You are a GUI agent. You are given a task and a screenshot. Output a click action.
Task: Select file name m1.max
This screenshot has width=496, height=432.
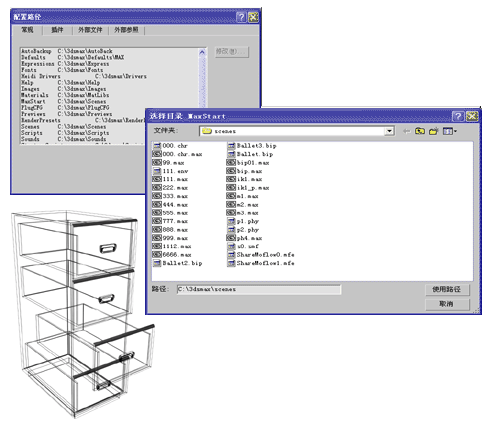coord(247,196)
